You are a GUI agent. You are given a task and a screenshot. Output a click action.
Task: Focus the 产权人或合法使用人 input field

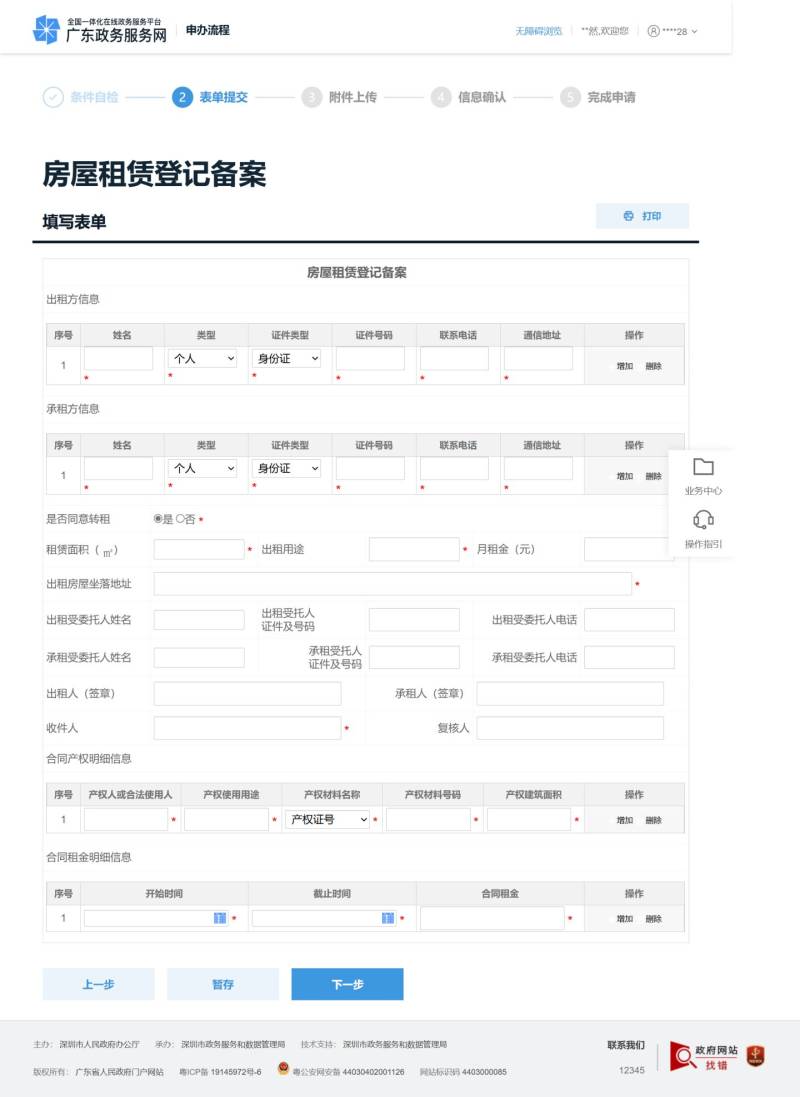[x=126, y=819]
